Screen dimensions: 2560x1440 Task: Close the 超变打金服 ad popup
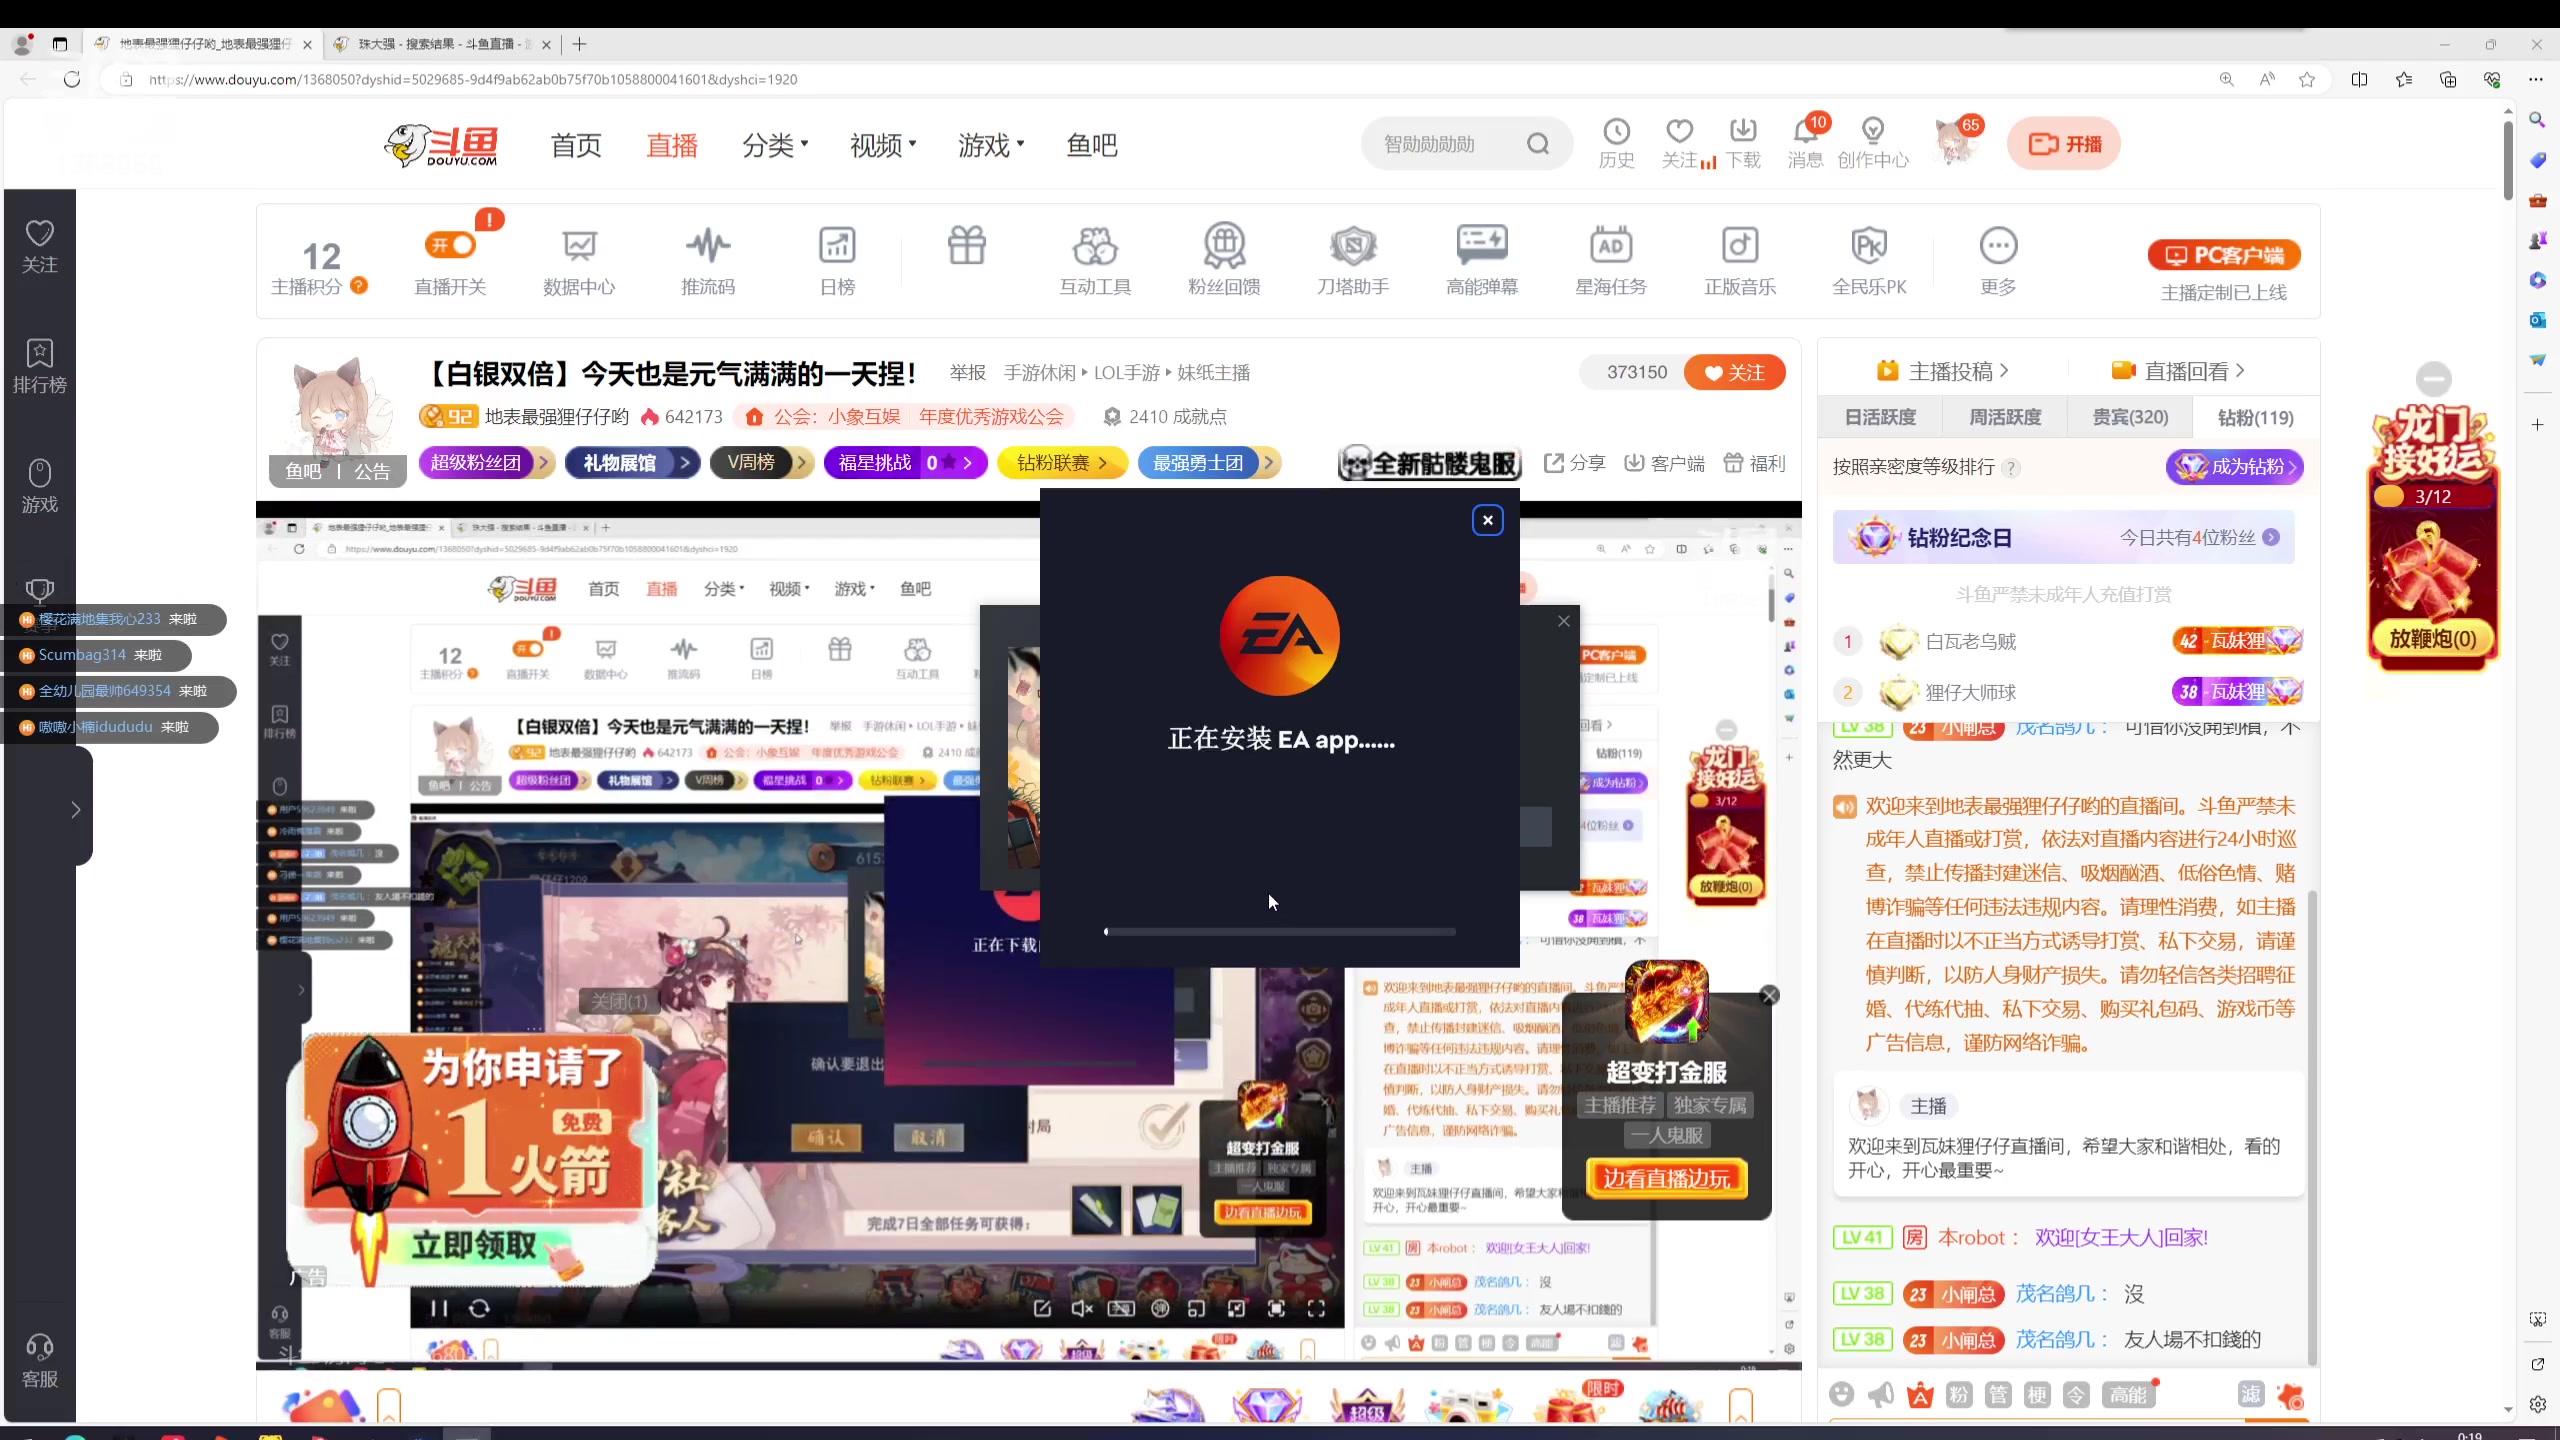1770,995
